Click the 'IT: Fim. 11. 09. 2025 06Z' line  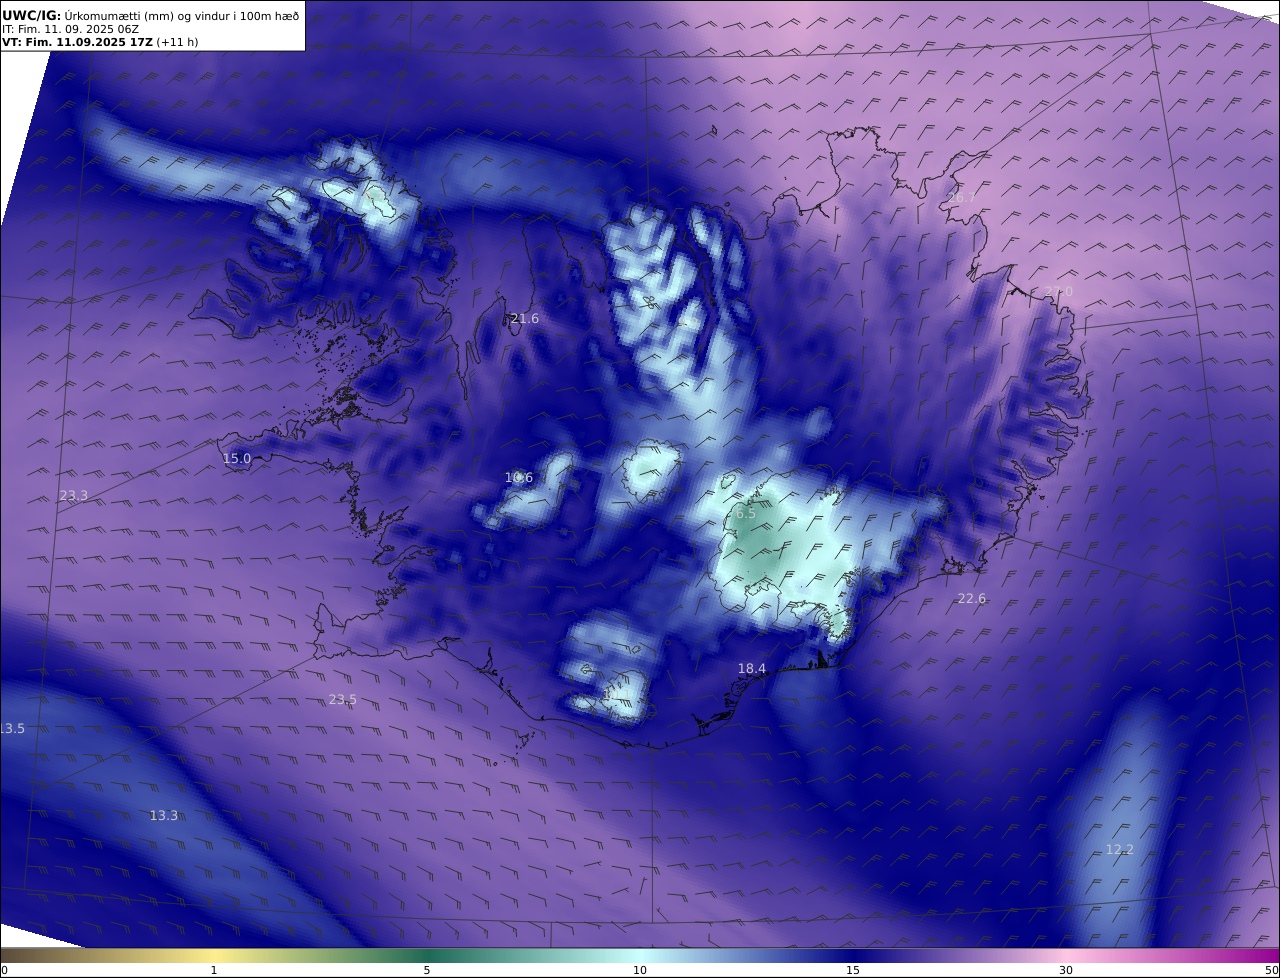click(x=70, y=29)
